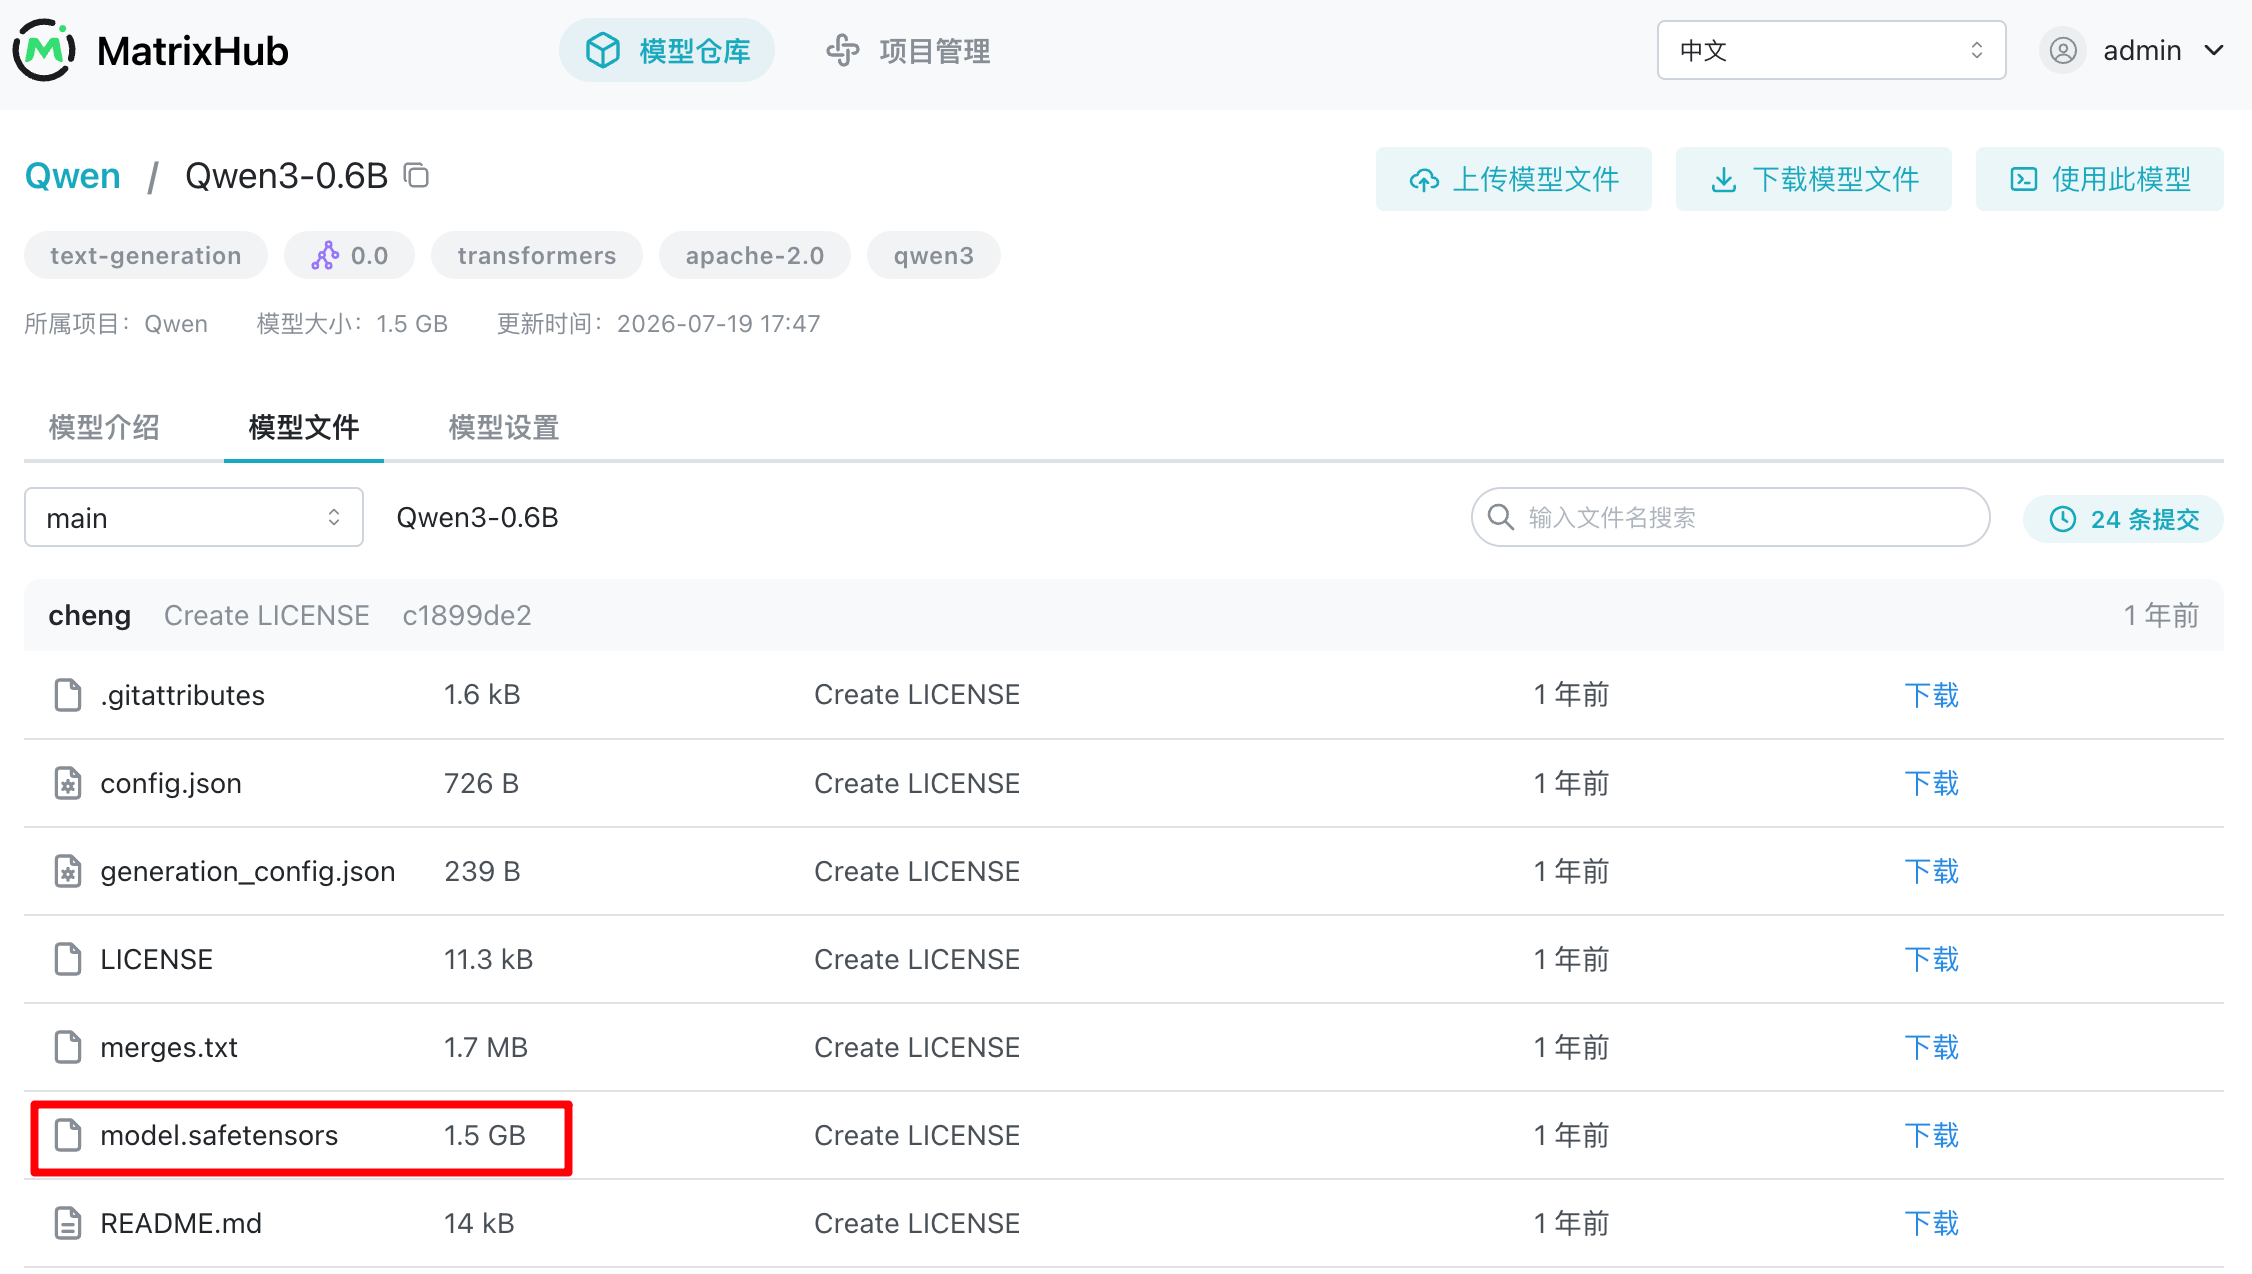The height and width of the screenshot is (1274, 2252).
Task: Click the 1.5 GB size of model.safetensors
Action: [485, 1135]
